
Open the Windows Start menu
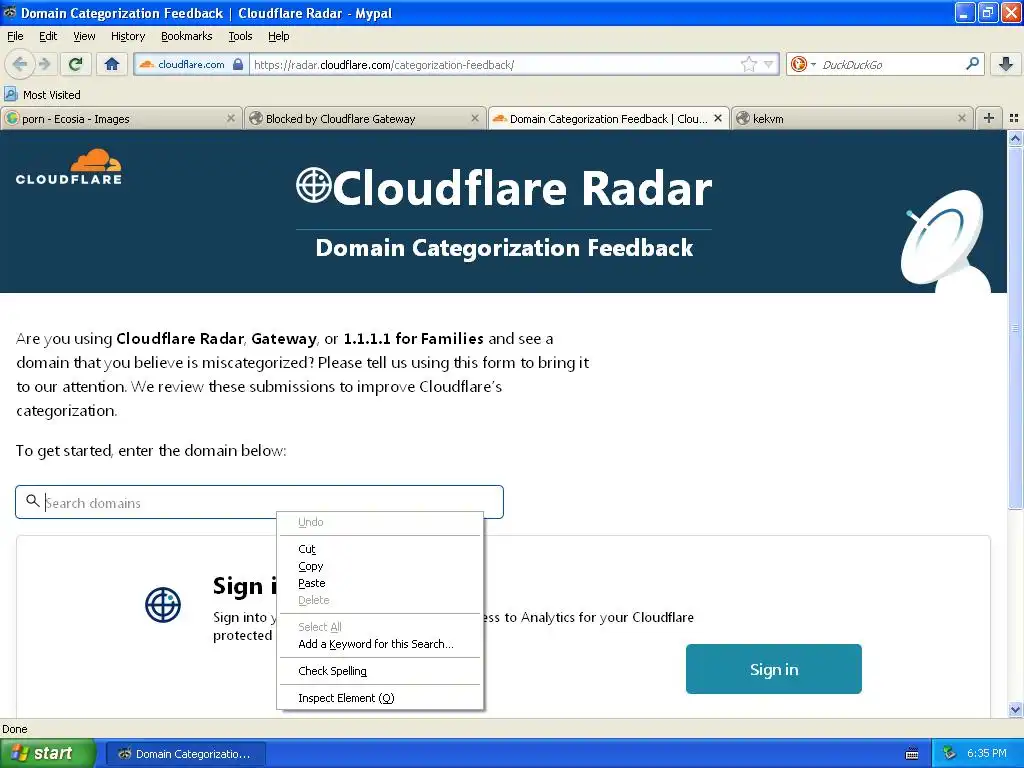point(47,754)
